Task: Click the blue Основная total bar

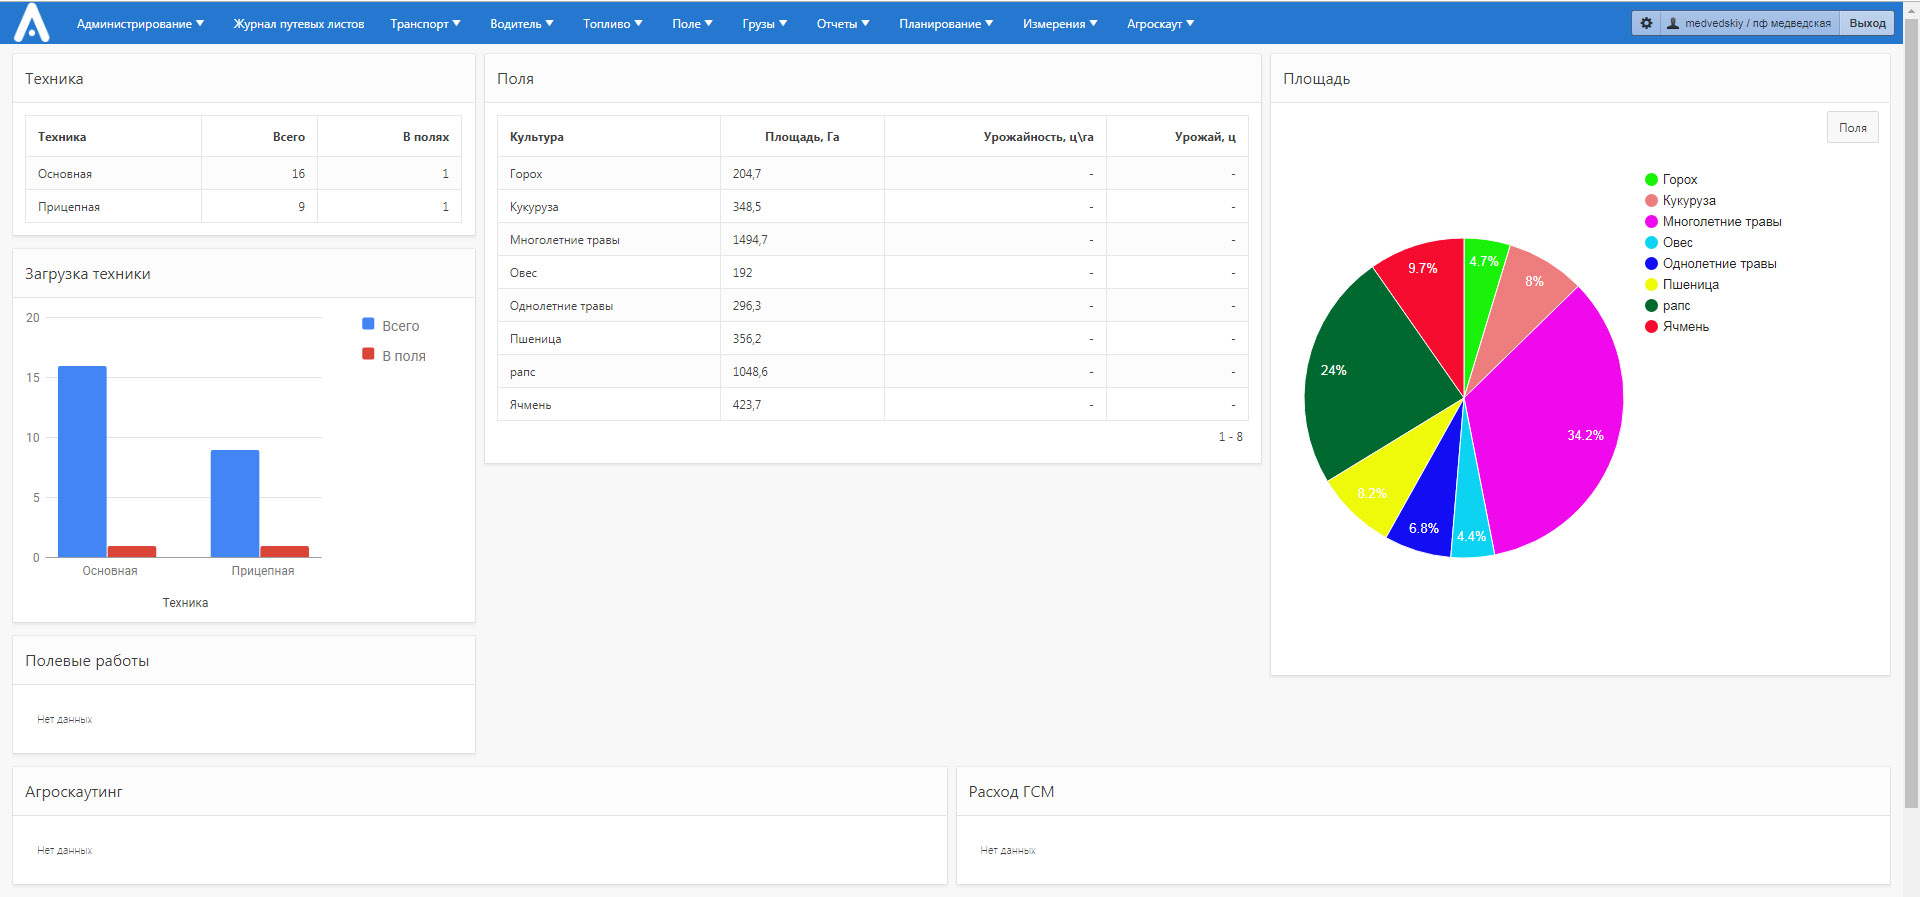Action: coord(82,461)
